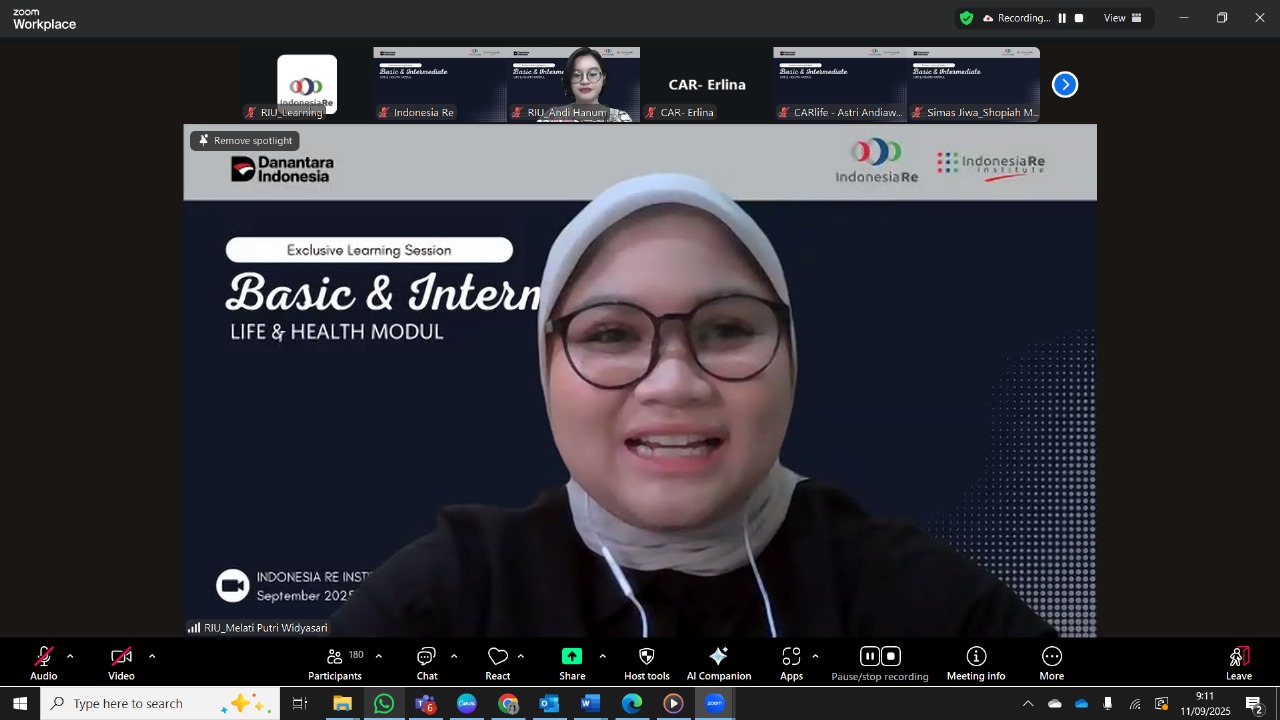Select RIU_Andi Hanum video thumbnail
This screenshot has width=1280, height=720.
point(573,84)
